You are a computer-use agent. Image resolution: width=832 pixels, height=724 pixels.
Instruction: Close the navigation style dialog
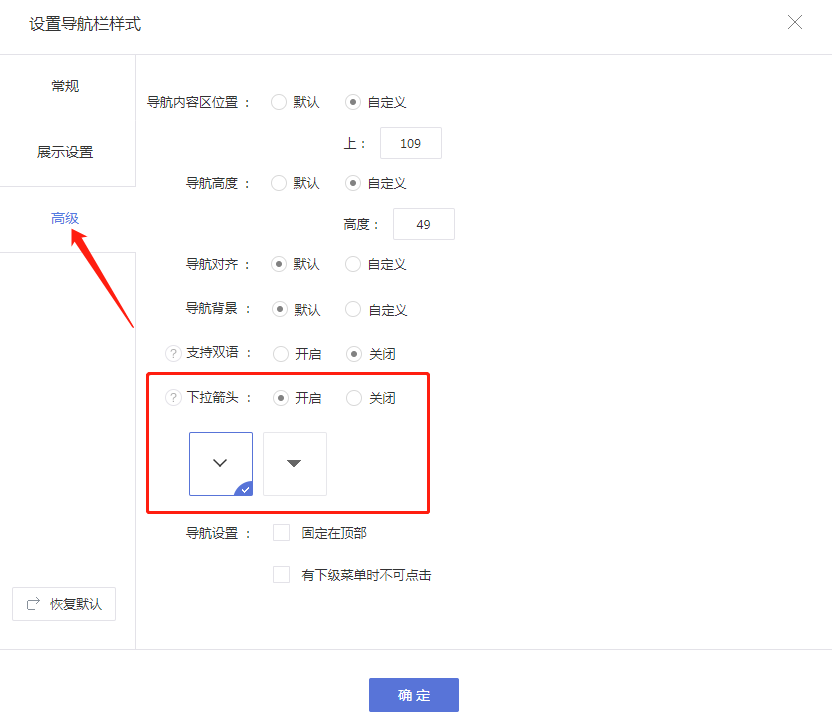794,22
